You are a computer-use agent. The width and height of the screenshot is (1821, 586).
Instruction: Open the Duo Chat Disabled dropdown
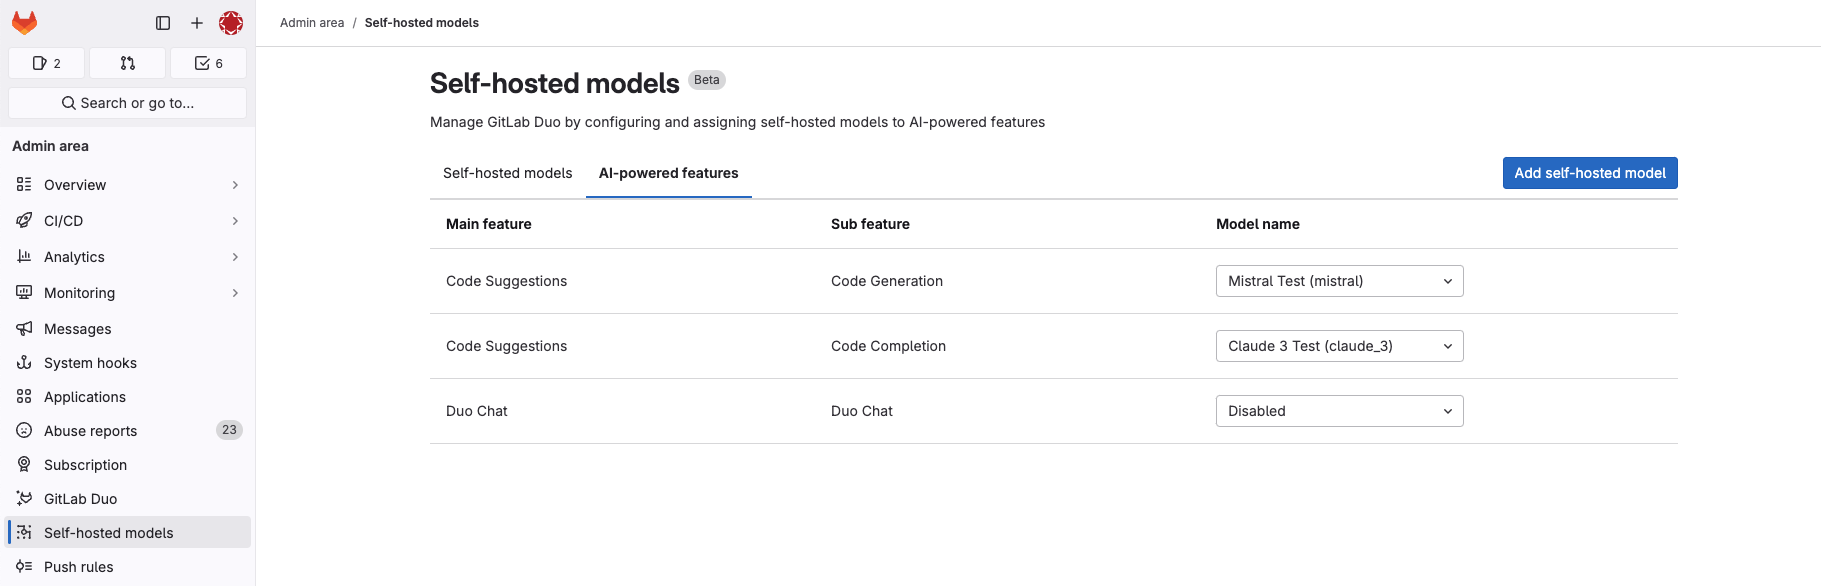1339,410
